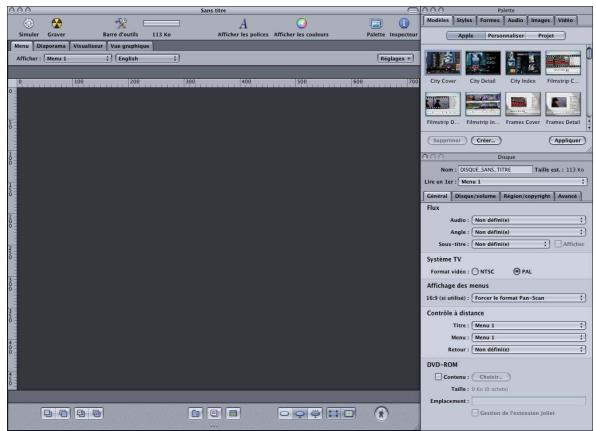Switch to the Visualiseur tab
Viewport: 596px width, 431px height.
[88, 46]
